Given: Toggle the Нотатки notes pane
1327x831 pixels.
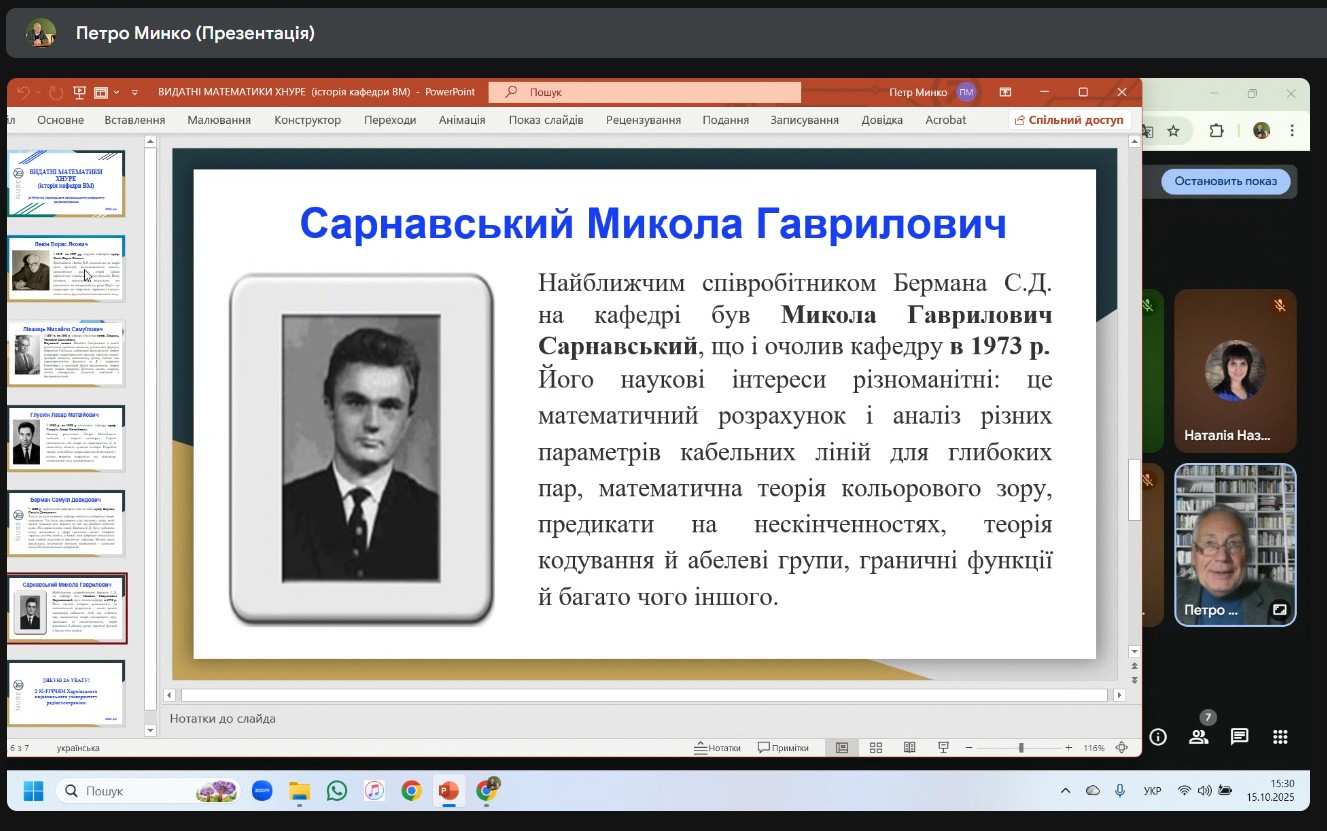Looking at the screenshot, I should click(x=718, y=748).
